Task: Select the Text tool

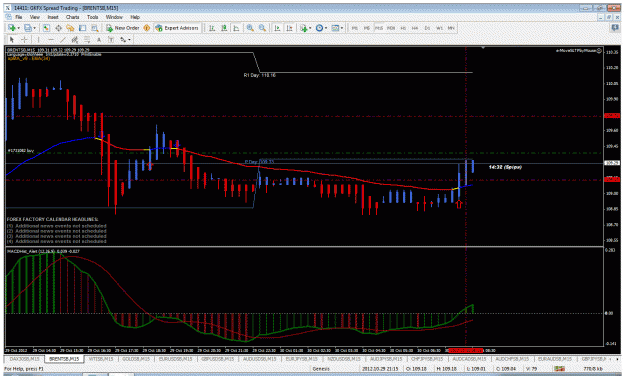Action: [99, 39]
